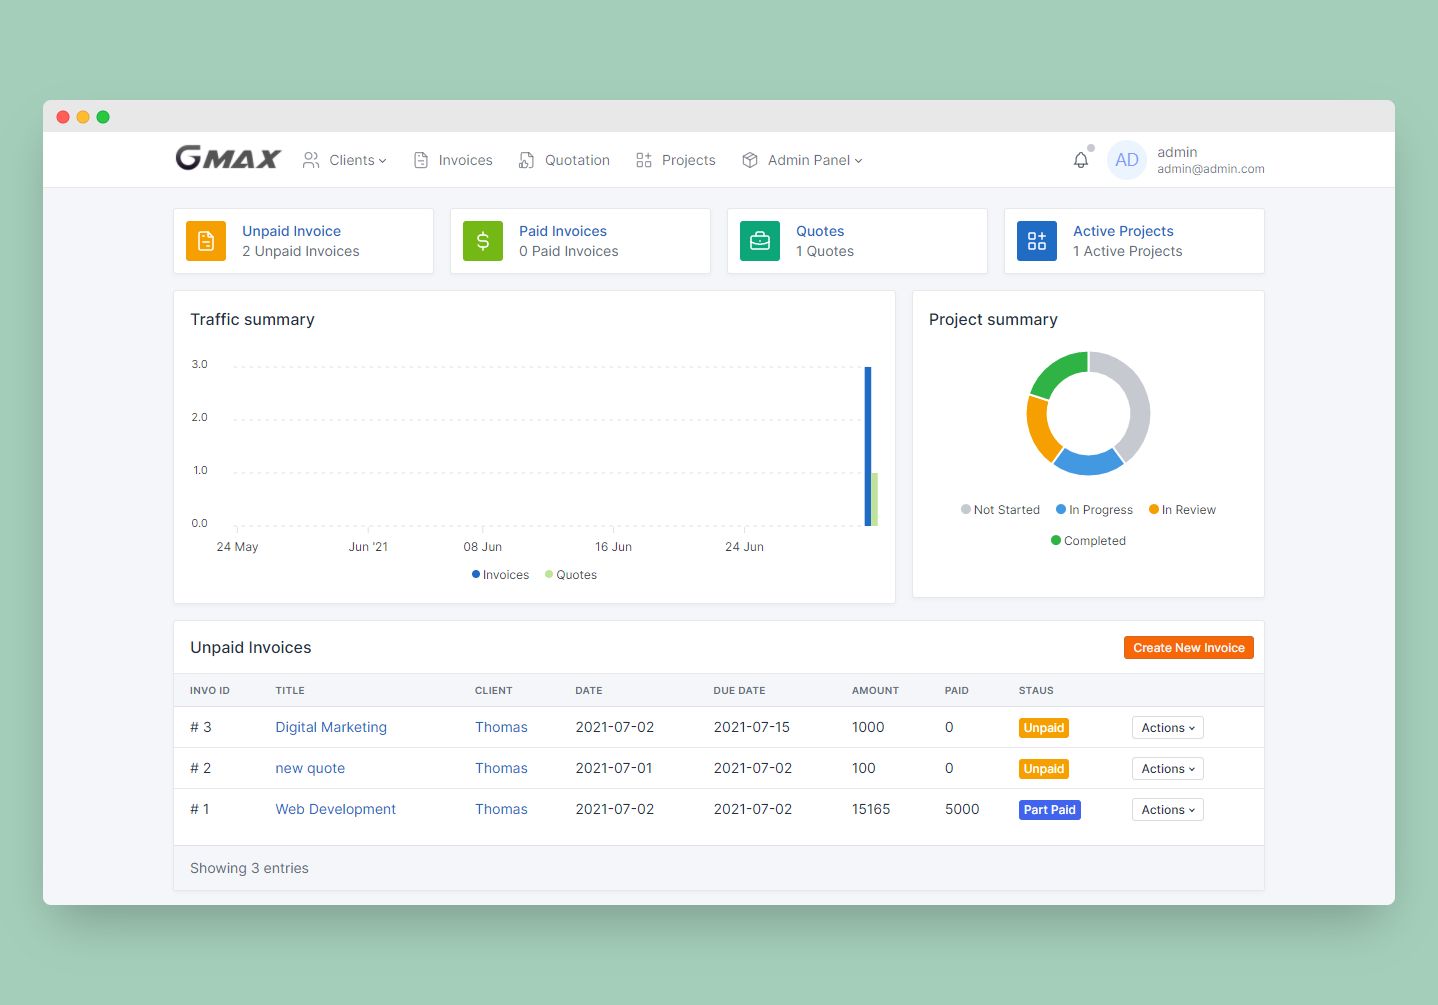Click the blue Invoices bar in chart
The image size is (1438, 1005).
click(868, 446)
